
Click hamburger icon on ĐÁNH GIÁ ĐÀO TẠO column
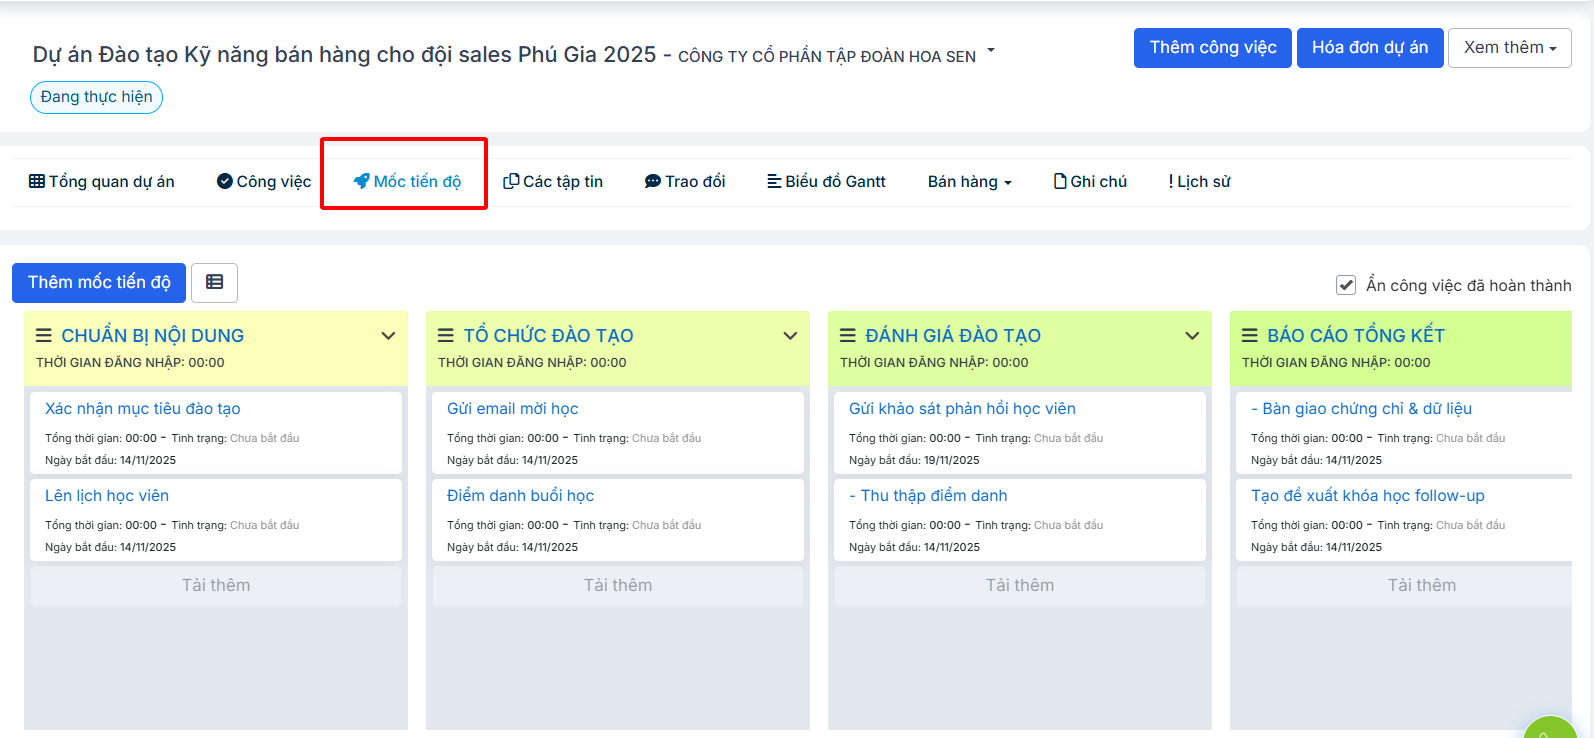848,336
